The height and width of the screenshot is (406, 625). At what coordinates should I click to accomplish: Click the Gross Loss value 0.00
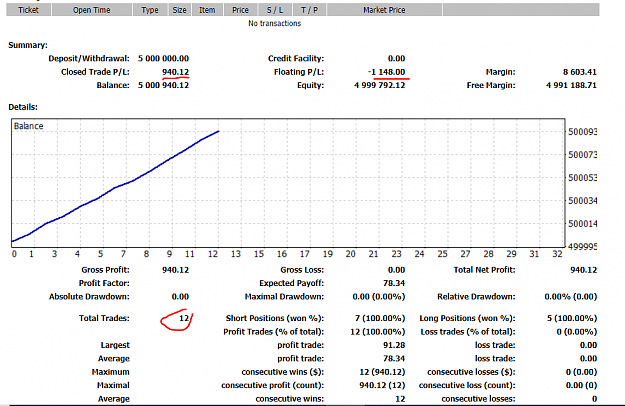396,270
